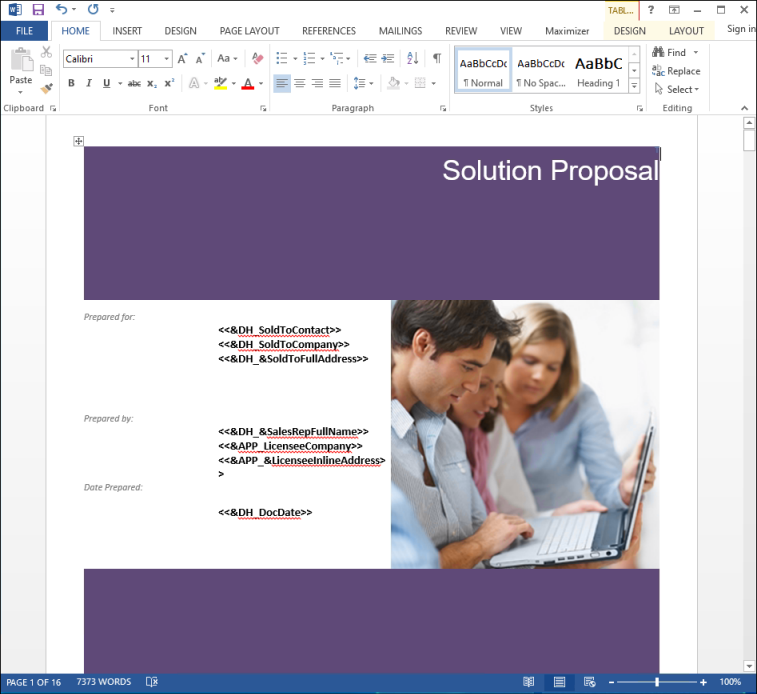Toggle Bold formatting
The height and width of the screenshot is (694, 757).
[x=71, y=84]
